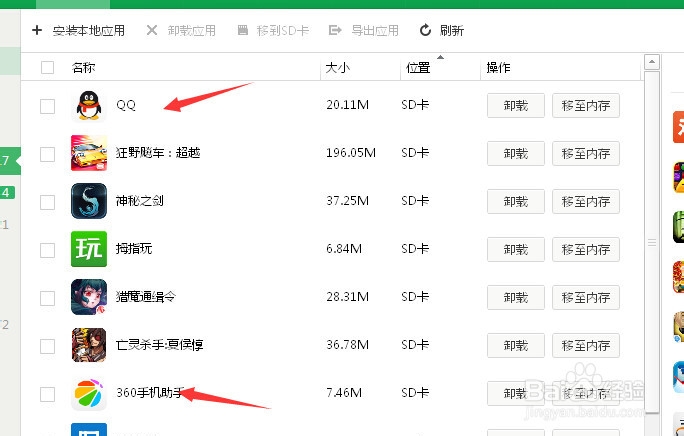
Task: Click the 28.31M size value
Action: pos(348,297)
